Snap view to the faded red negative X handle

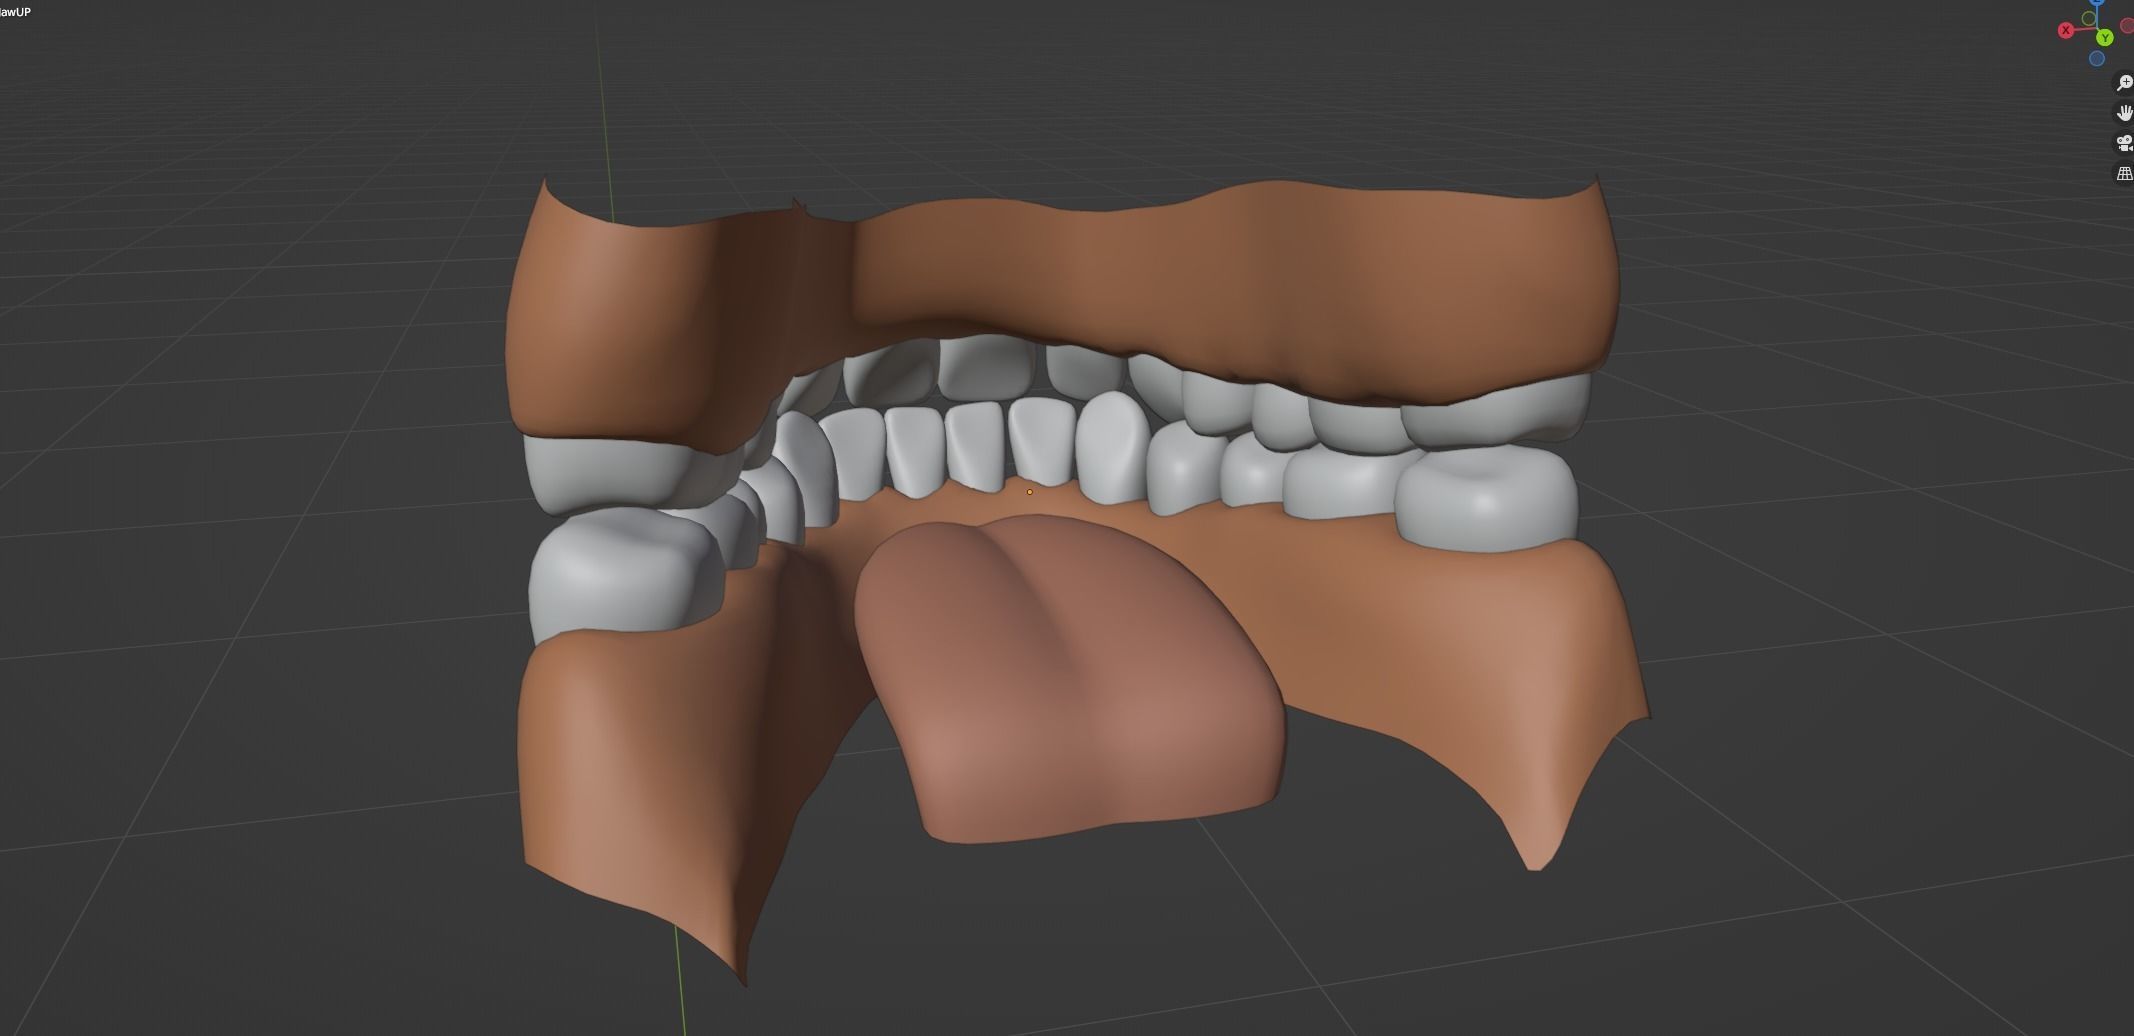2128,26
